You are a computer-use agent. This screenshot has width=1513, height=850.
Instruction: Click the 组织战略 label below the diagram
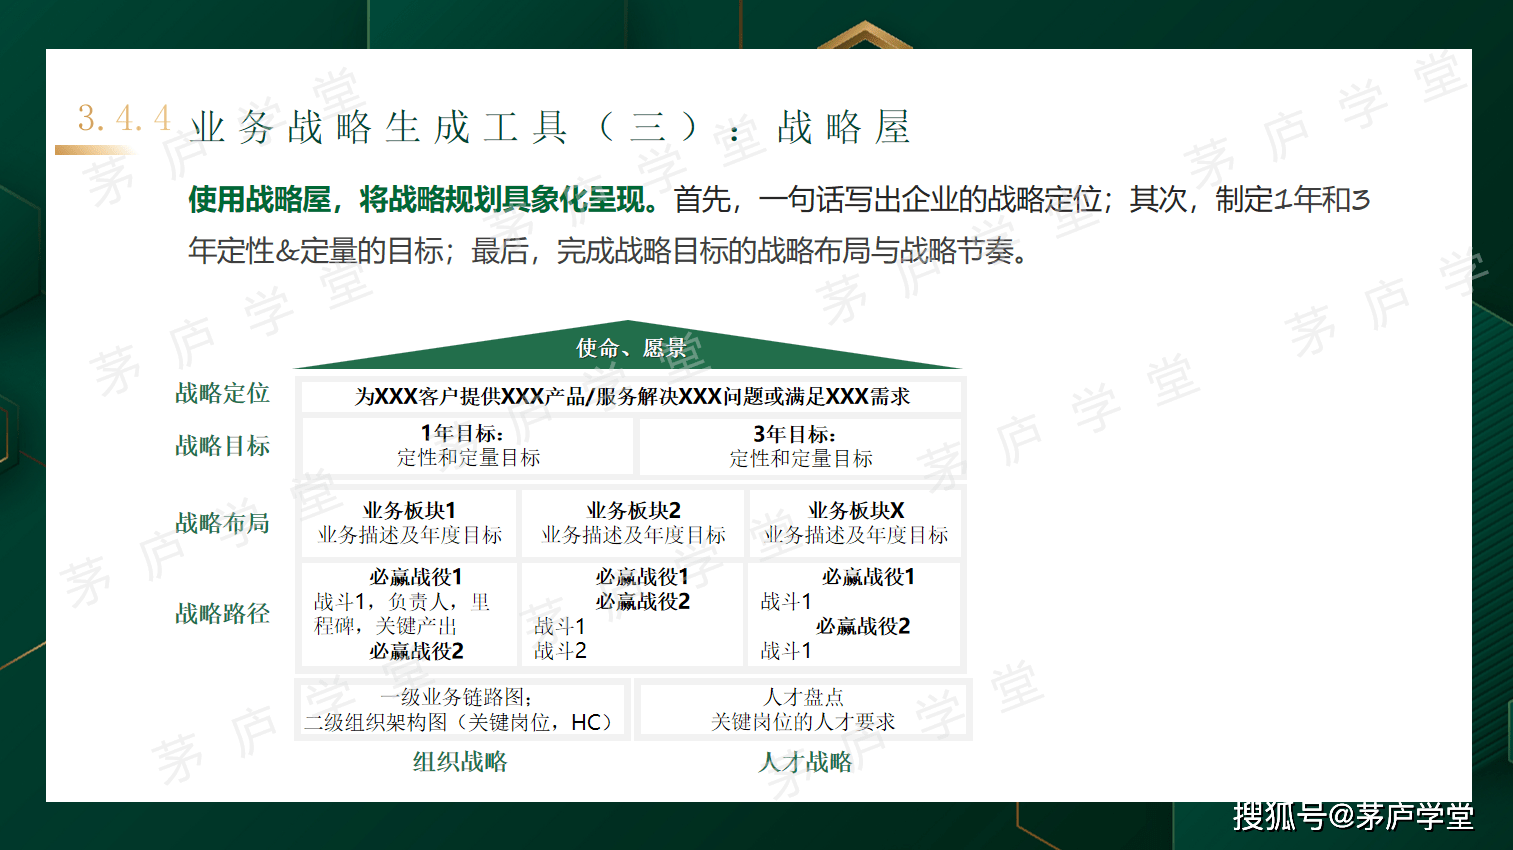459,763
